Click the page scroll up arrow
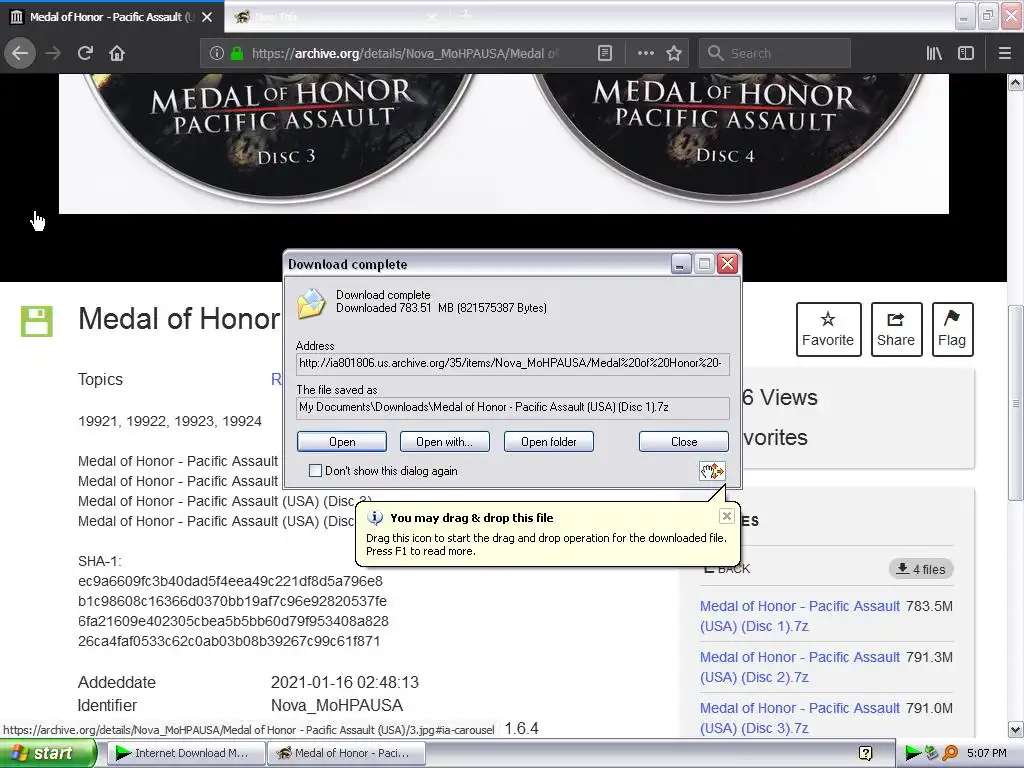 click(1015, 82)
